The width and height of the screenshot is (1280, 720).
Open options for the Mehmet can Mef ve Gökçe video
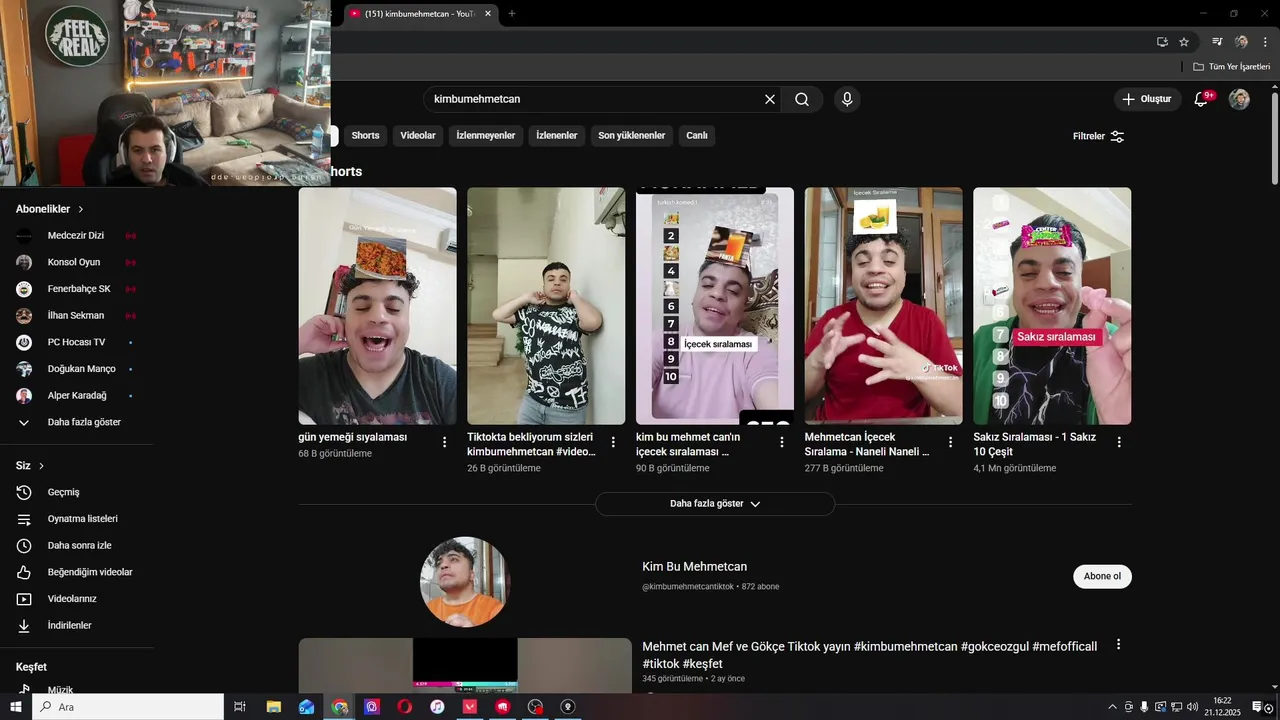pos(1118,645)
